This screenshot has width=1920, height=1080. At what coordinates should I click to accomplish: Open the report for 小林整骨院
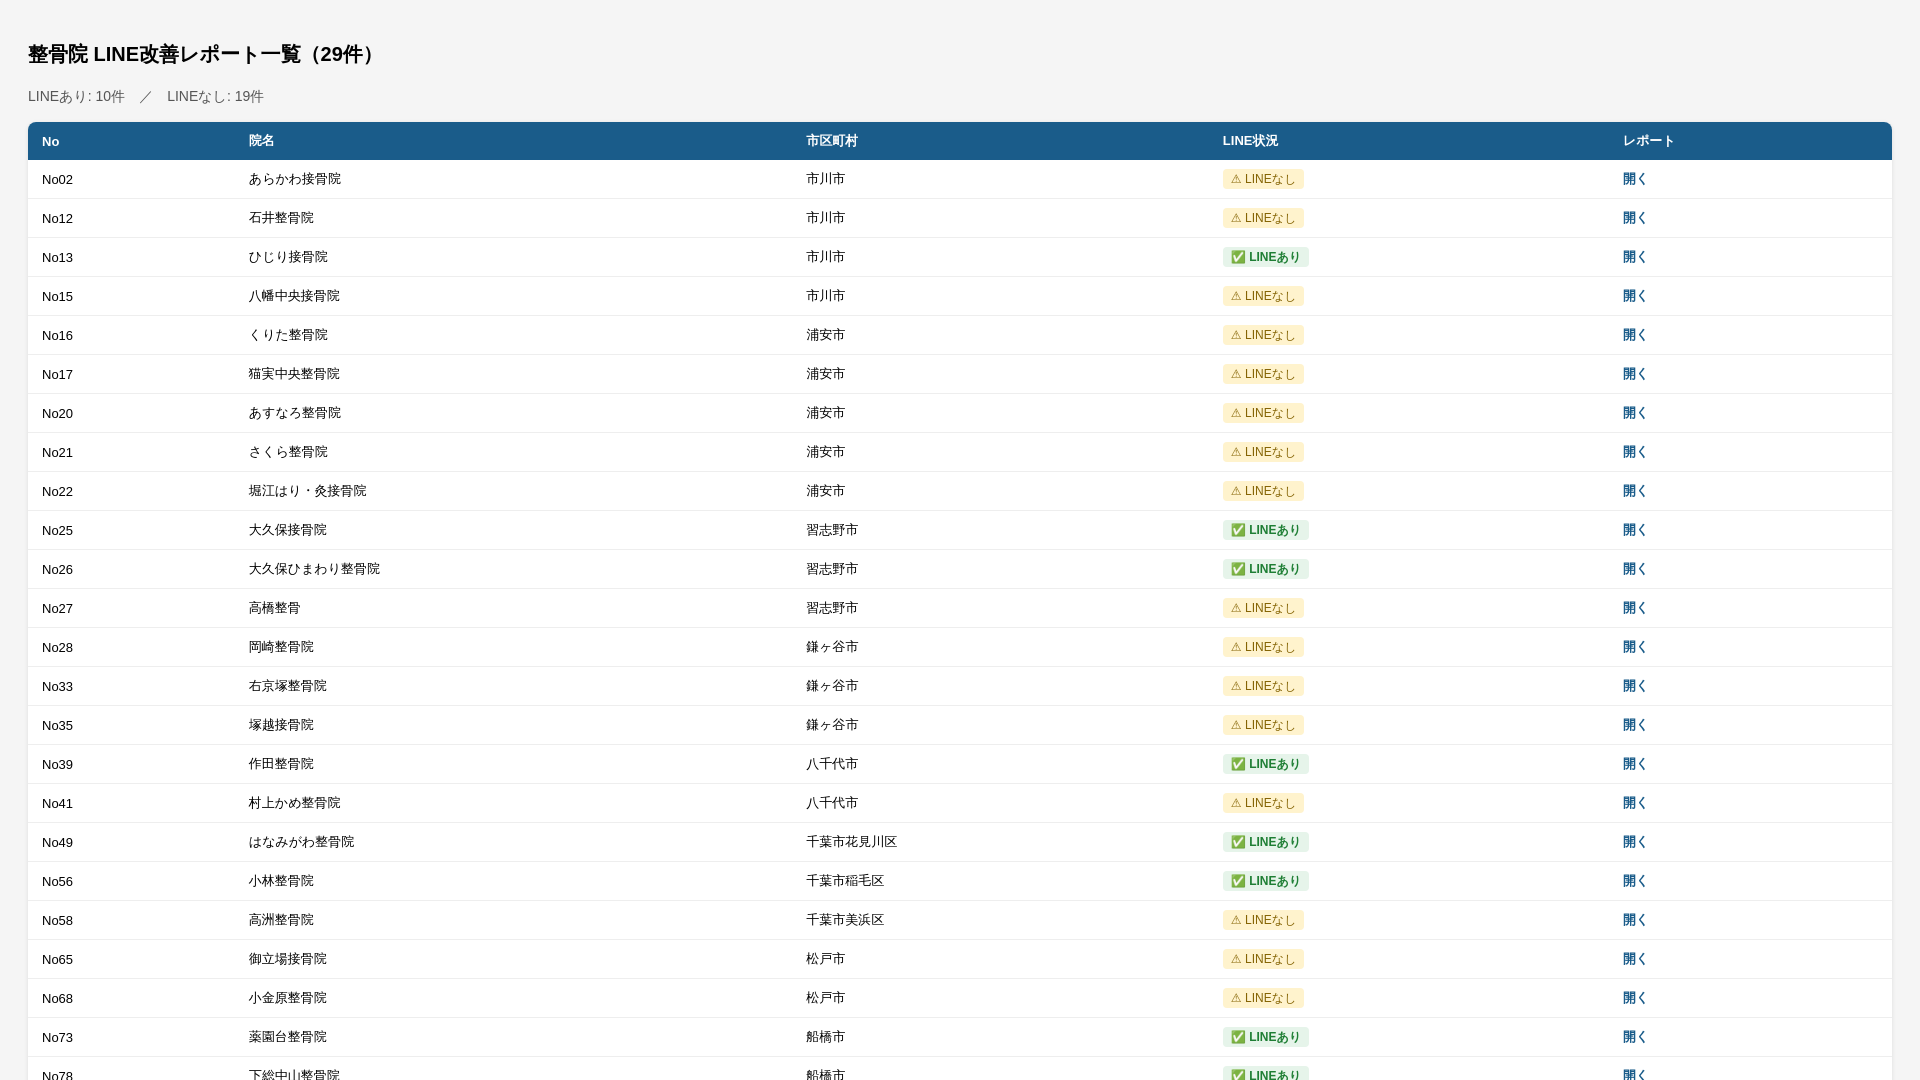[x=1634, y=881]
